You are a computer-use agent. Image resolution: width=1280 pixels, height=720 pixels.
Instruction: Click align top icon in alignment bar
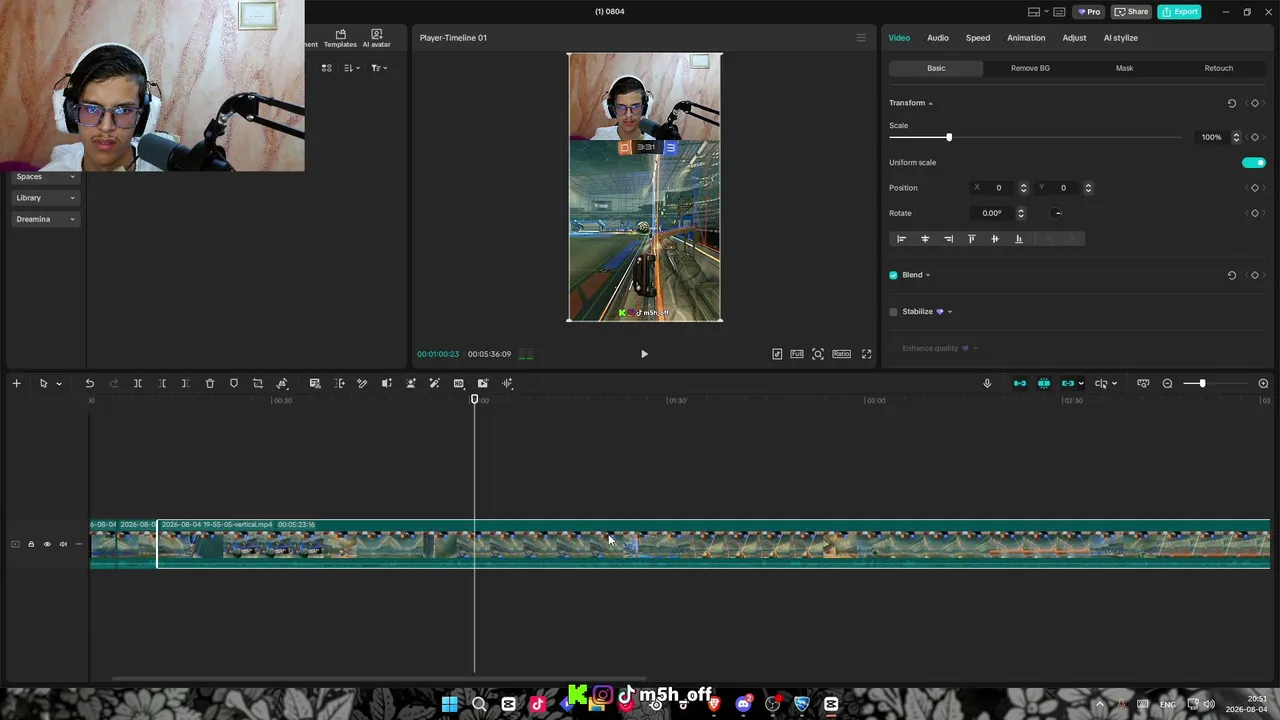[x=971, y=239]
